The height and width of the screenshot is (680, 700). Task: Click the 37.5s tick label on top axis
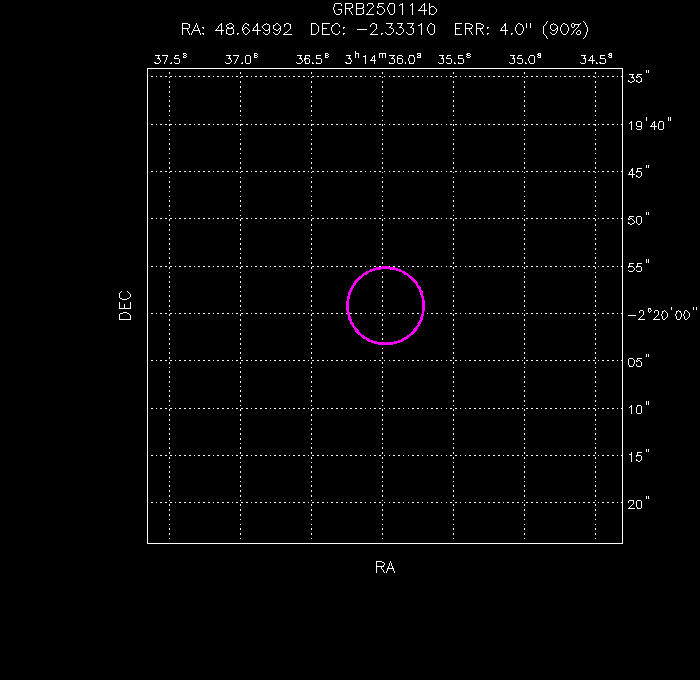click(x=170, y=60)
